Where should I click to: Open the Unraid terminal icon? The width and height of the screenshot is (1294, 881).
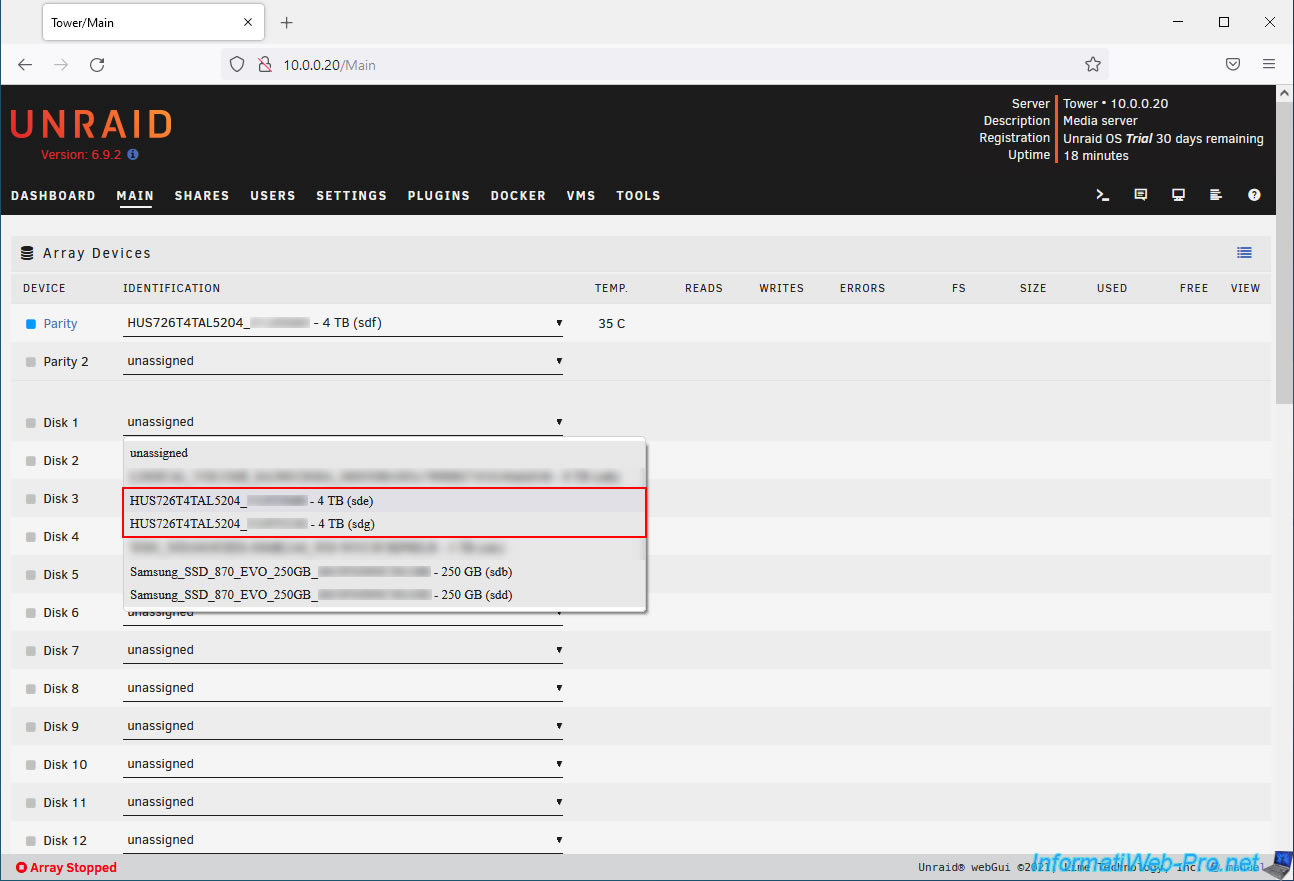tap(1103, 195)
